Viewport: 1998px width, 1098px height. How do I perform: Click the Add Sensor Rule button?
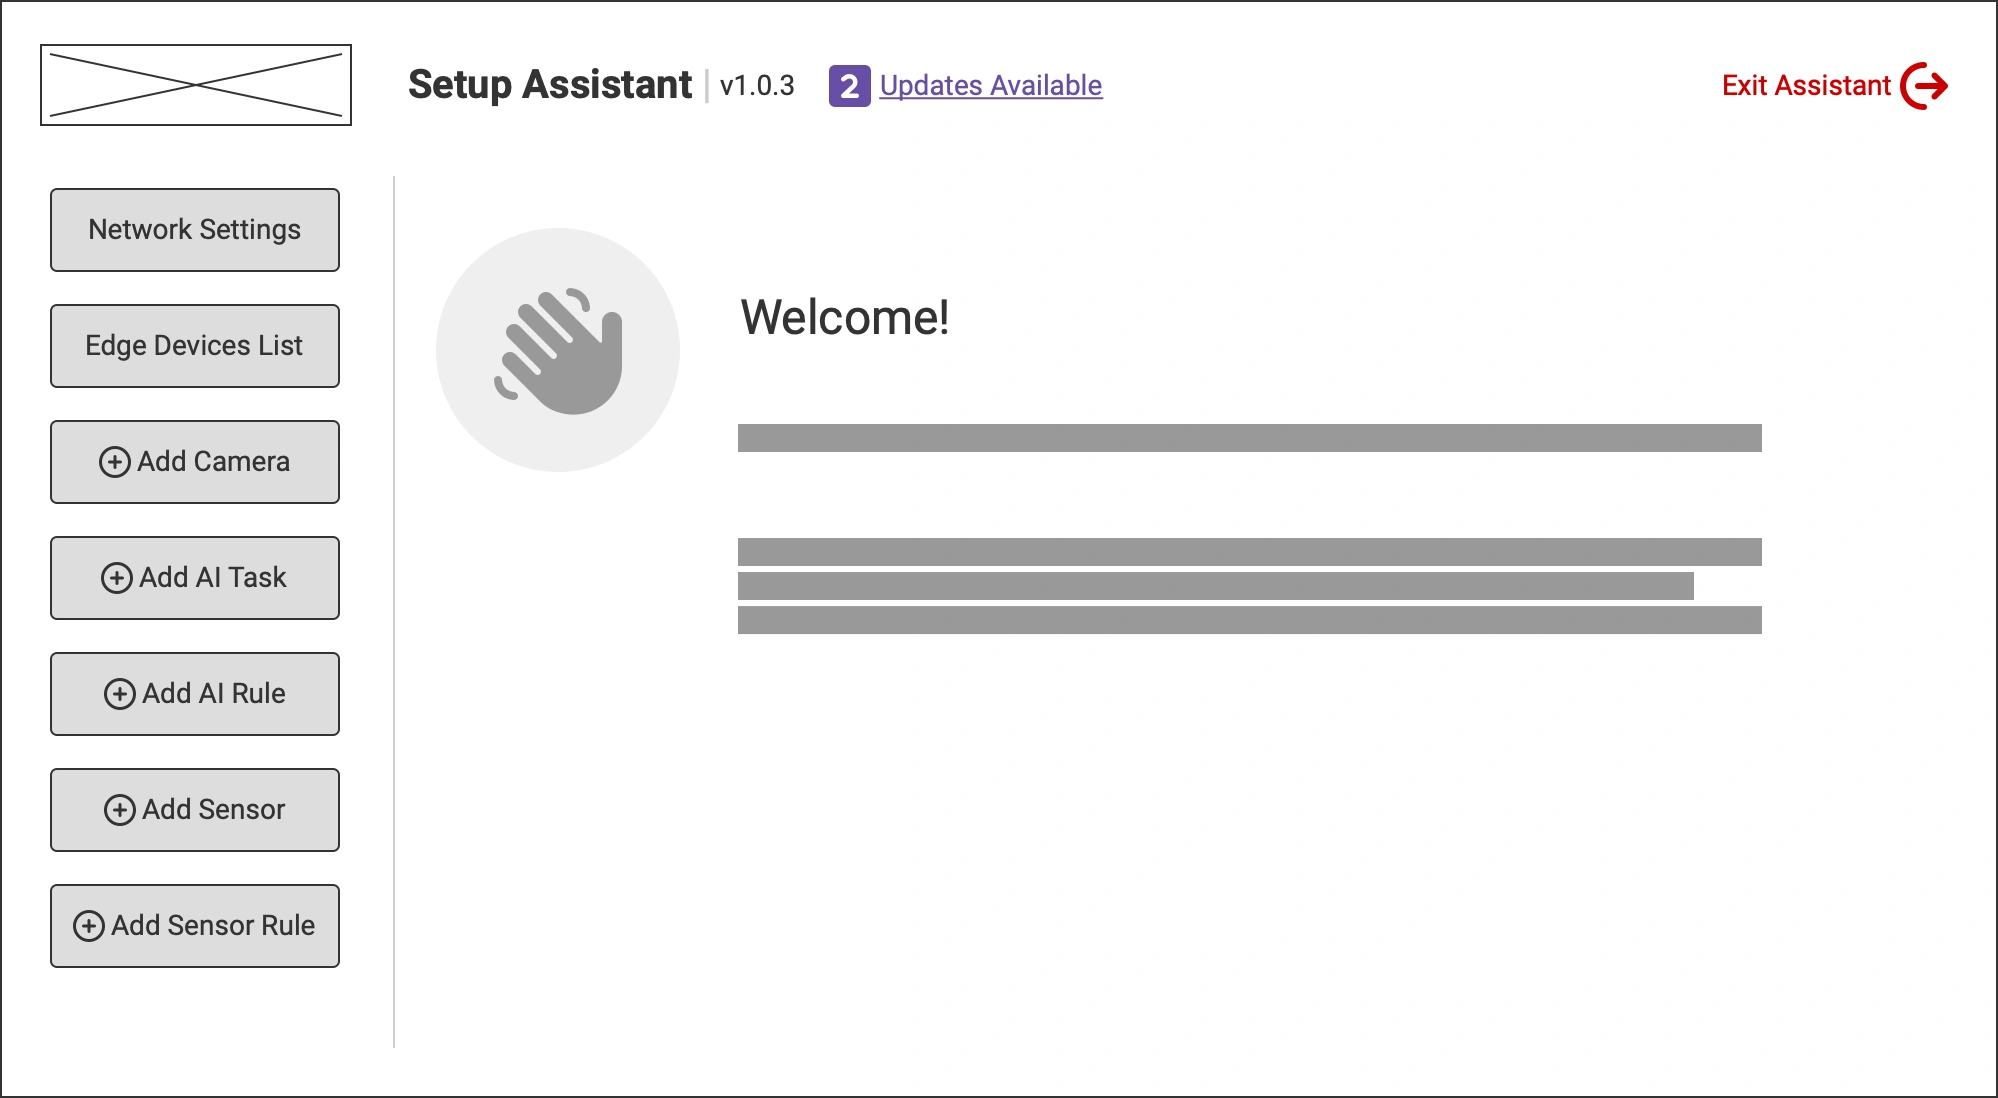pos(194,926)
